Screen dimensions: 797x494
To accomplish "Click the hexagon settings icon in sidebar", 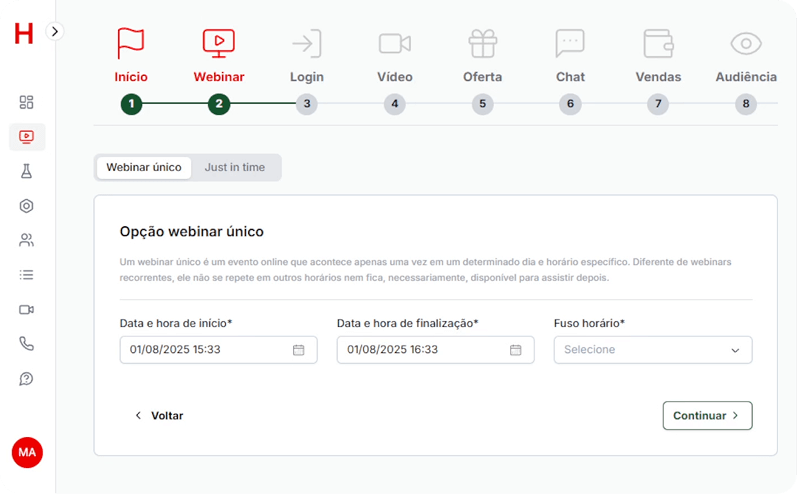I will point(27,206).
